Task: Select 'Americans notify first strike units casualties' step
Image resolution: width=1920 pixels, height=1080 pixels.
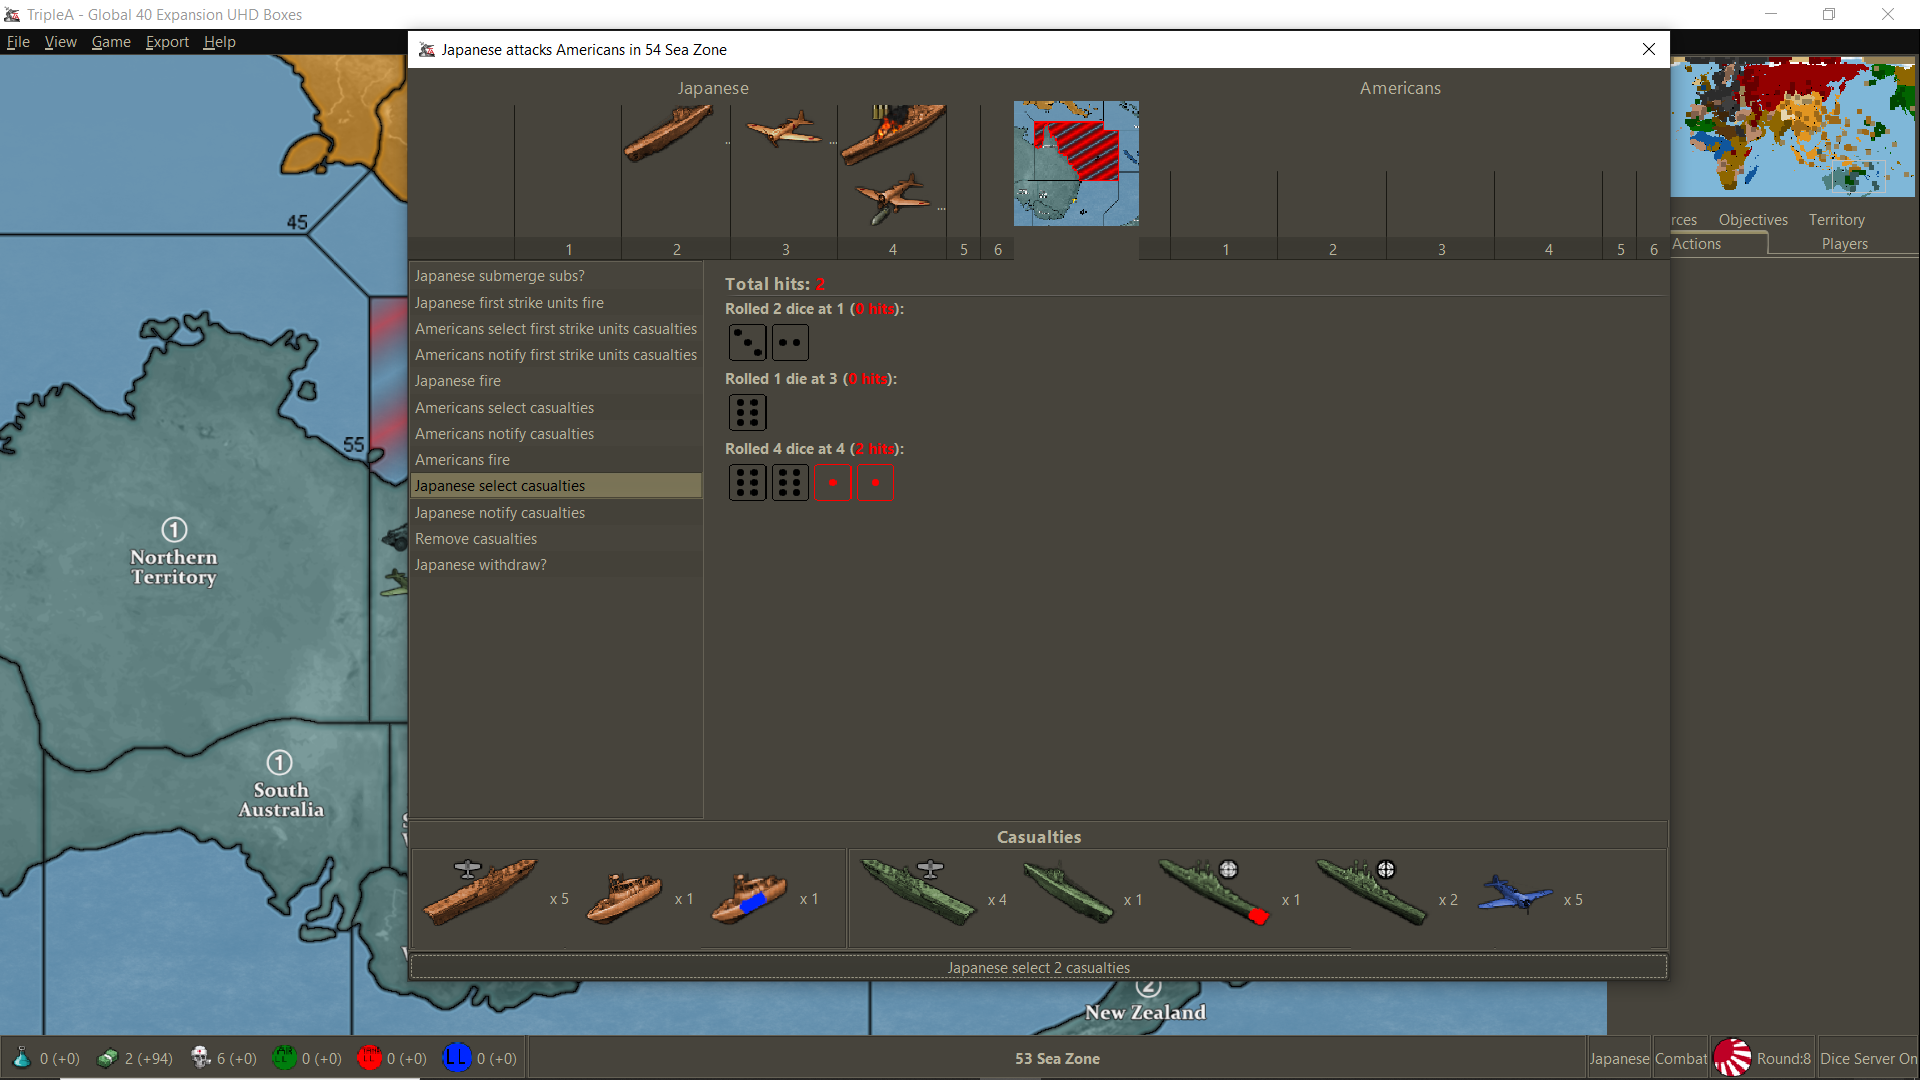Action: tap(556, 355)
